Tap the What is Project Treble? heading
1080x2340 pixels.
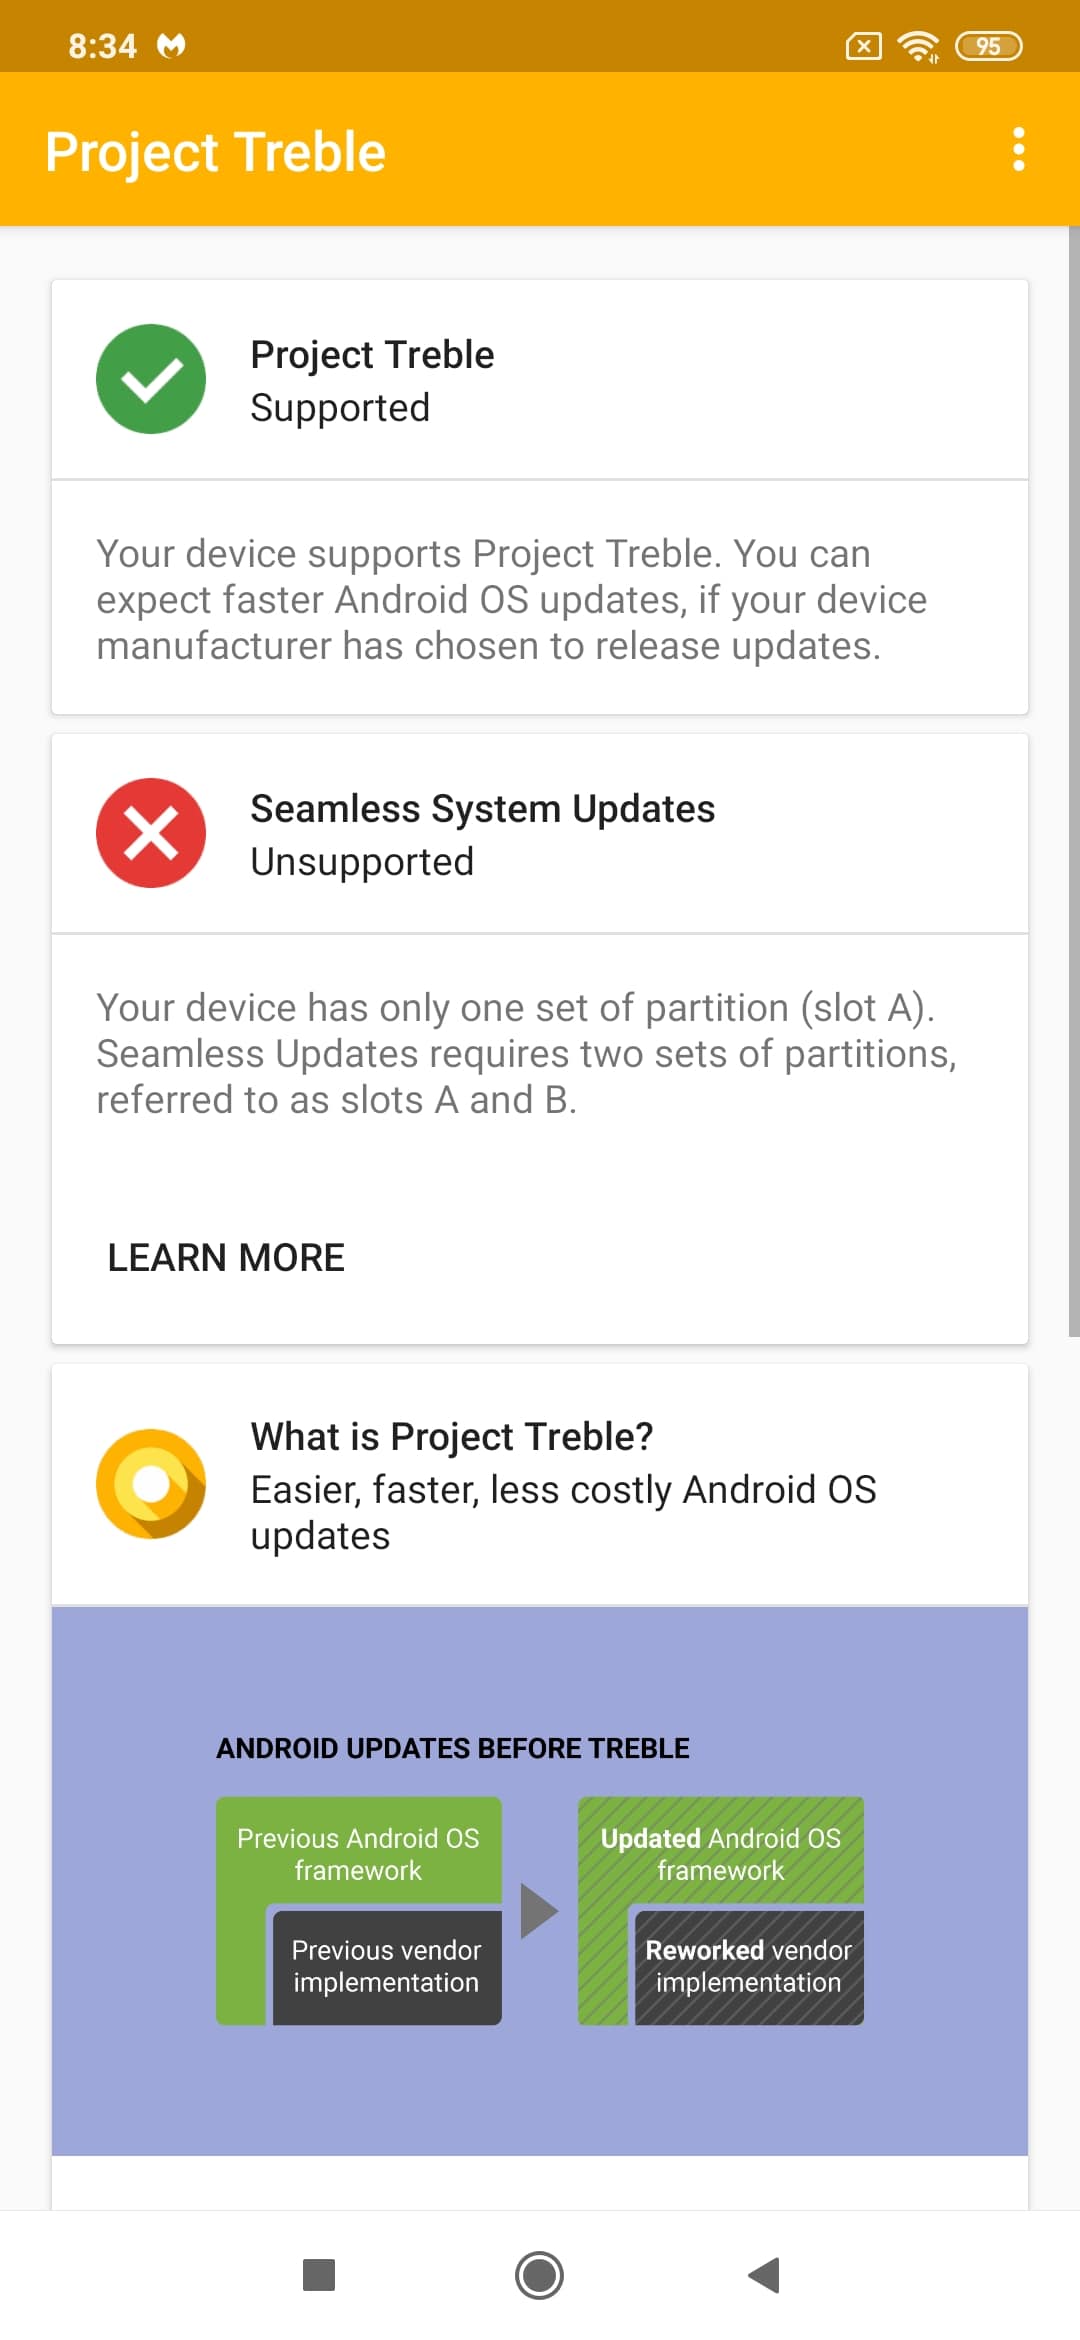pyautogui.click(x=452, y=1436)
